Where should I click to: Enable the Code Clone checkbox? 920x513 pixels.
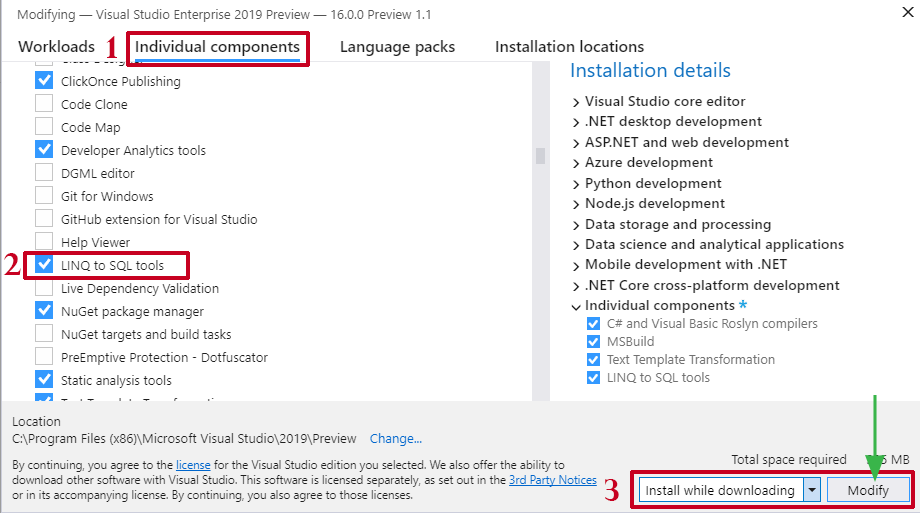[x=44, y=104]
